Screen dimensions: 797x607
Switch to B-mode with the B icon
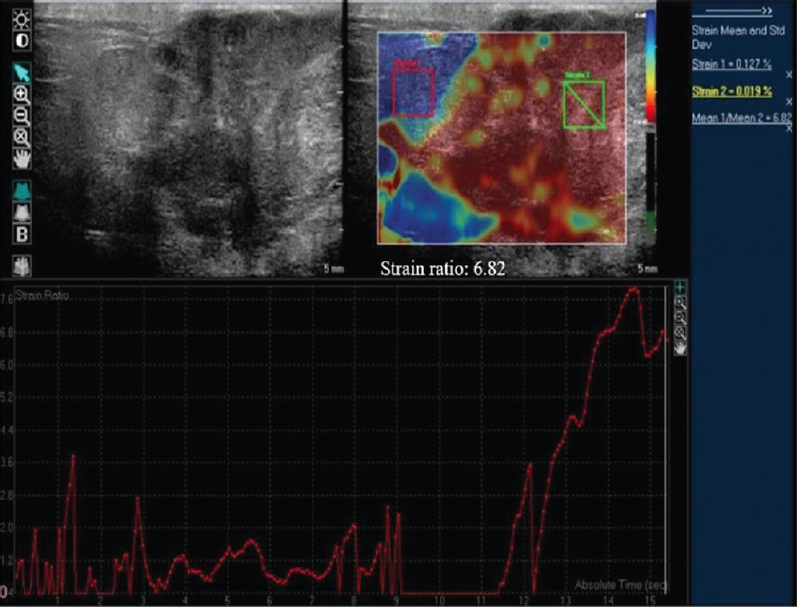pyautogui.click(x=22, y=234)
